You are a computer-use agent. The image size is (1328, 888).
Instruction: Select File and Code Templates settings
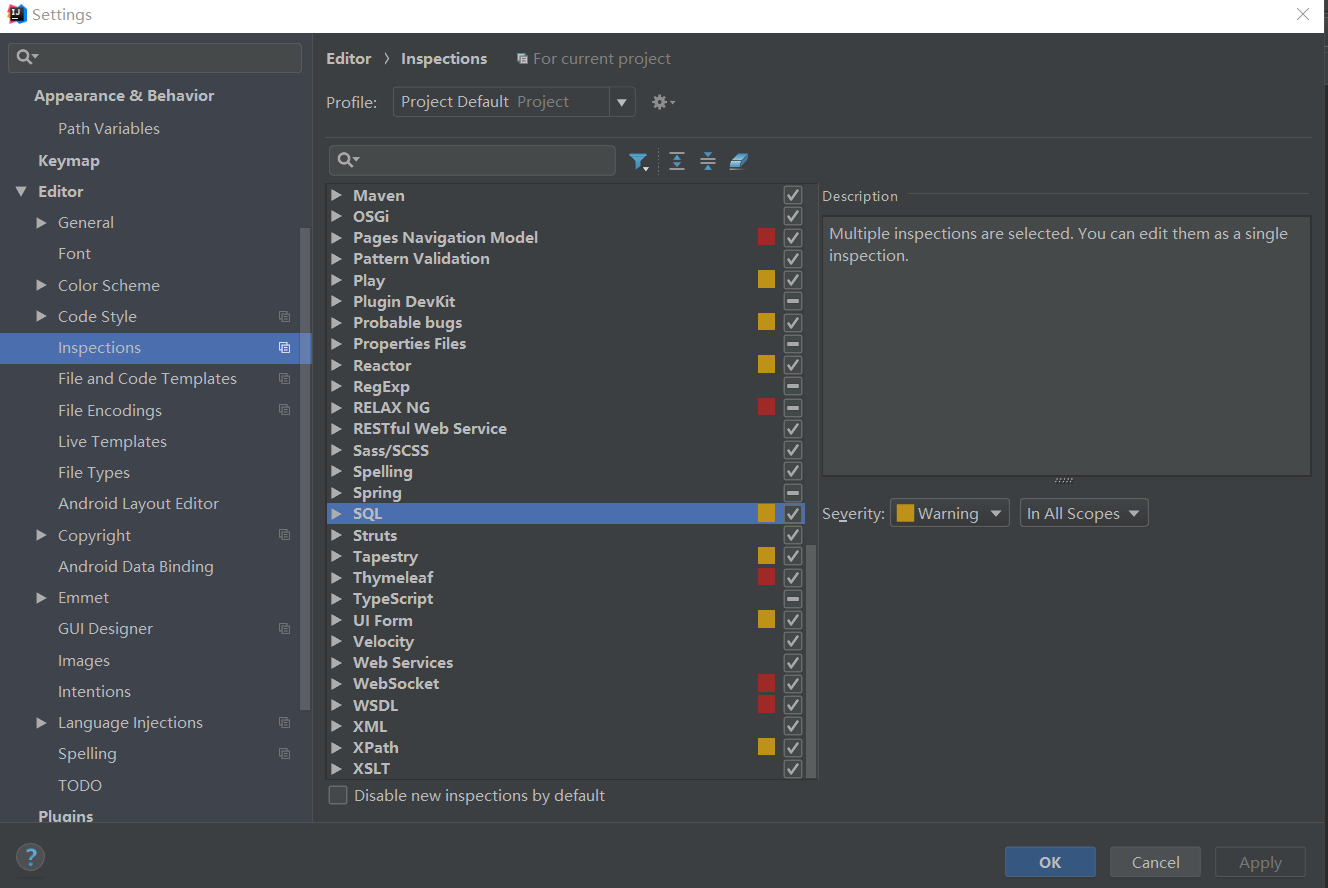point(147,379)
